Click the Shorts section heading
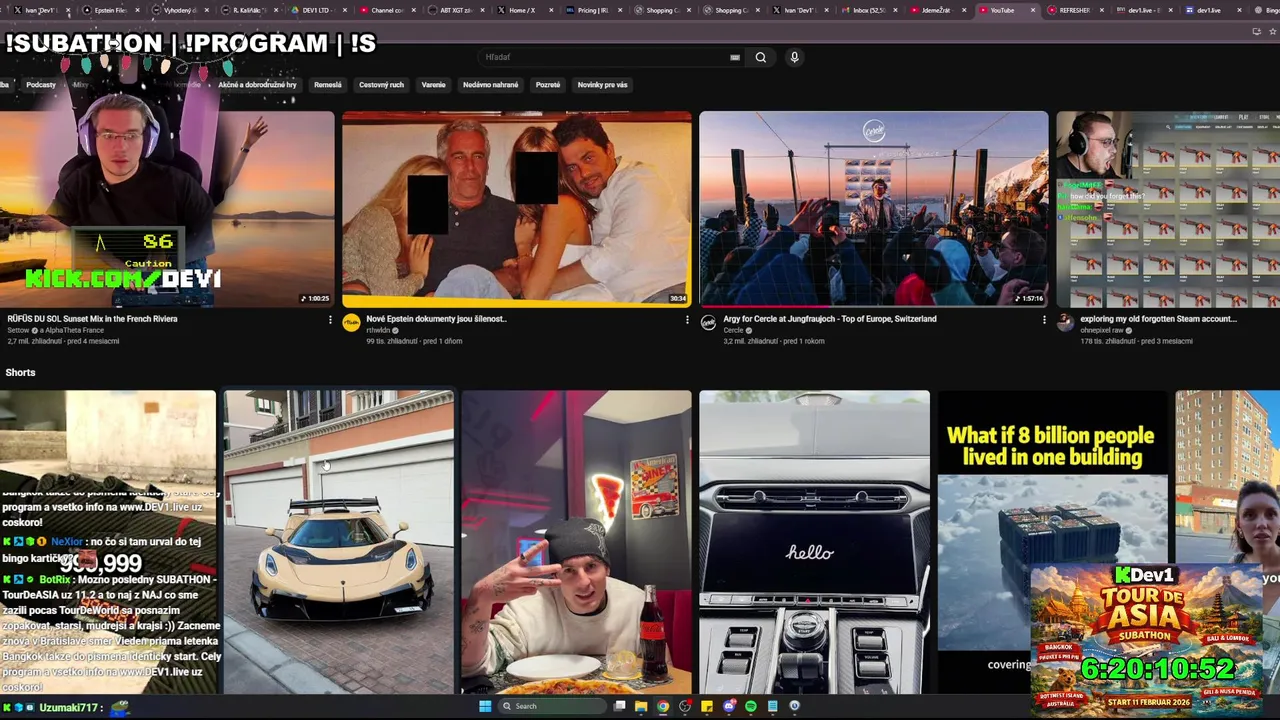Image resolution: width=1280 pixels, height=720 pixels. pyautogui.click(x=20, y=372)
